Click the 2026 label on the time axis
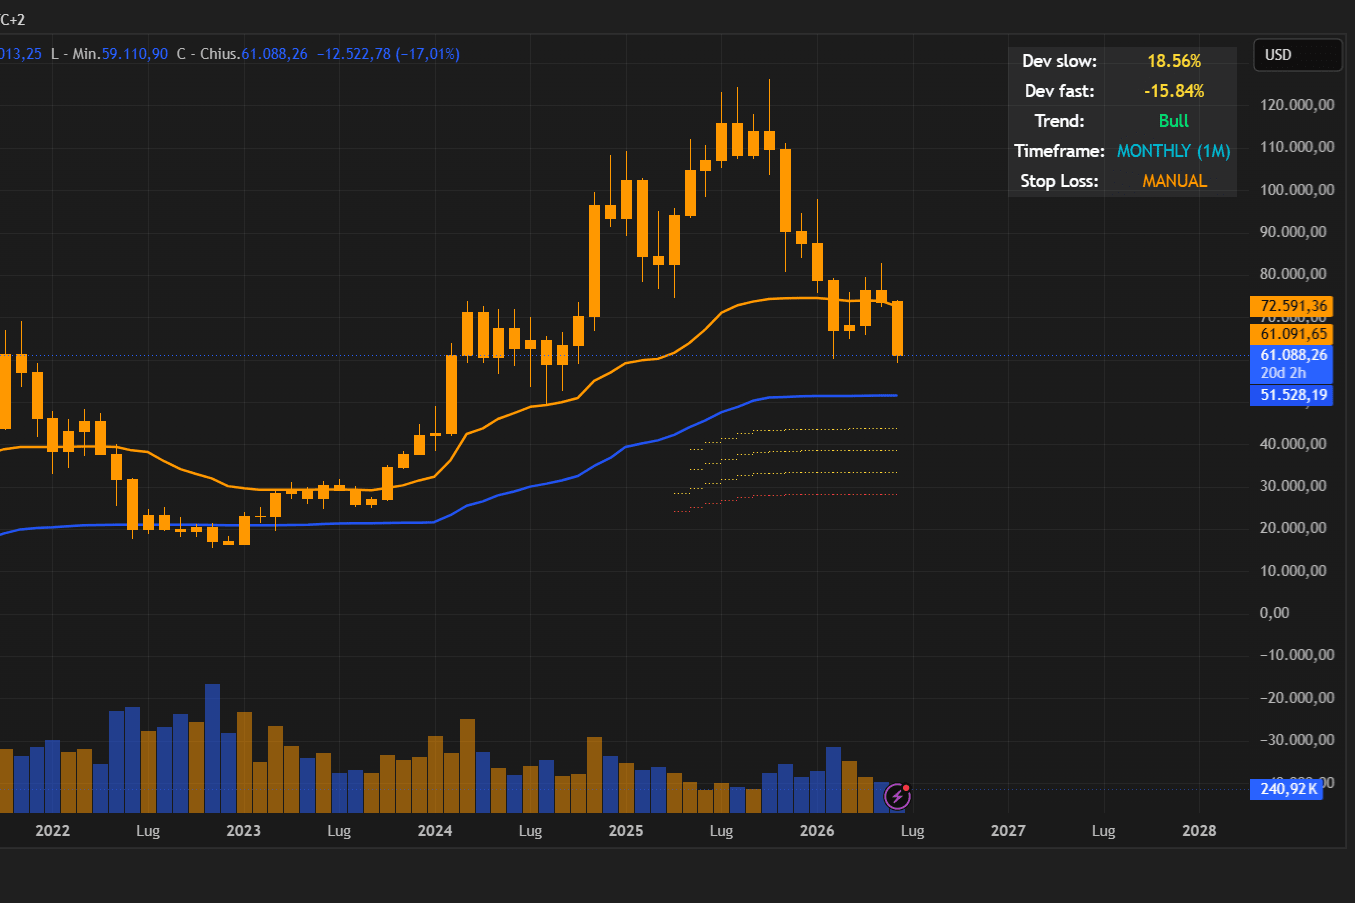The height and width of the screenshot is (903, 1355). pos(817,831)
